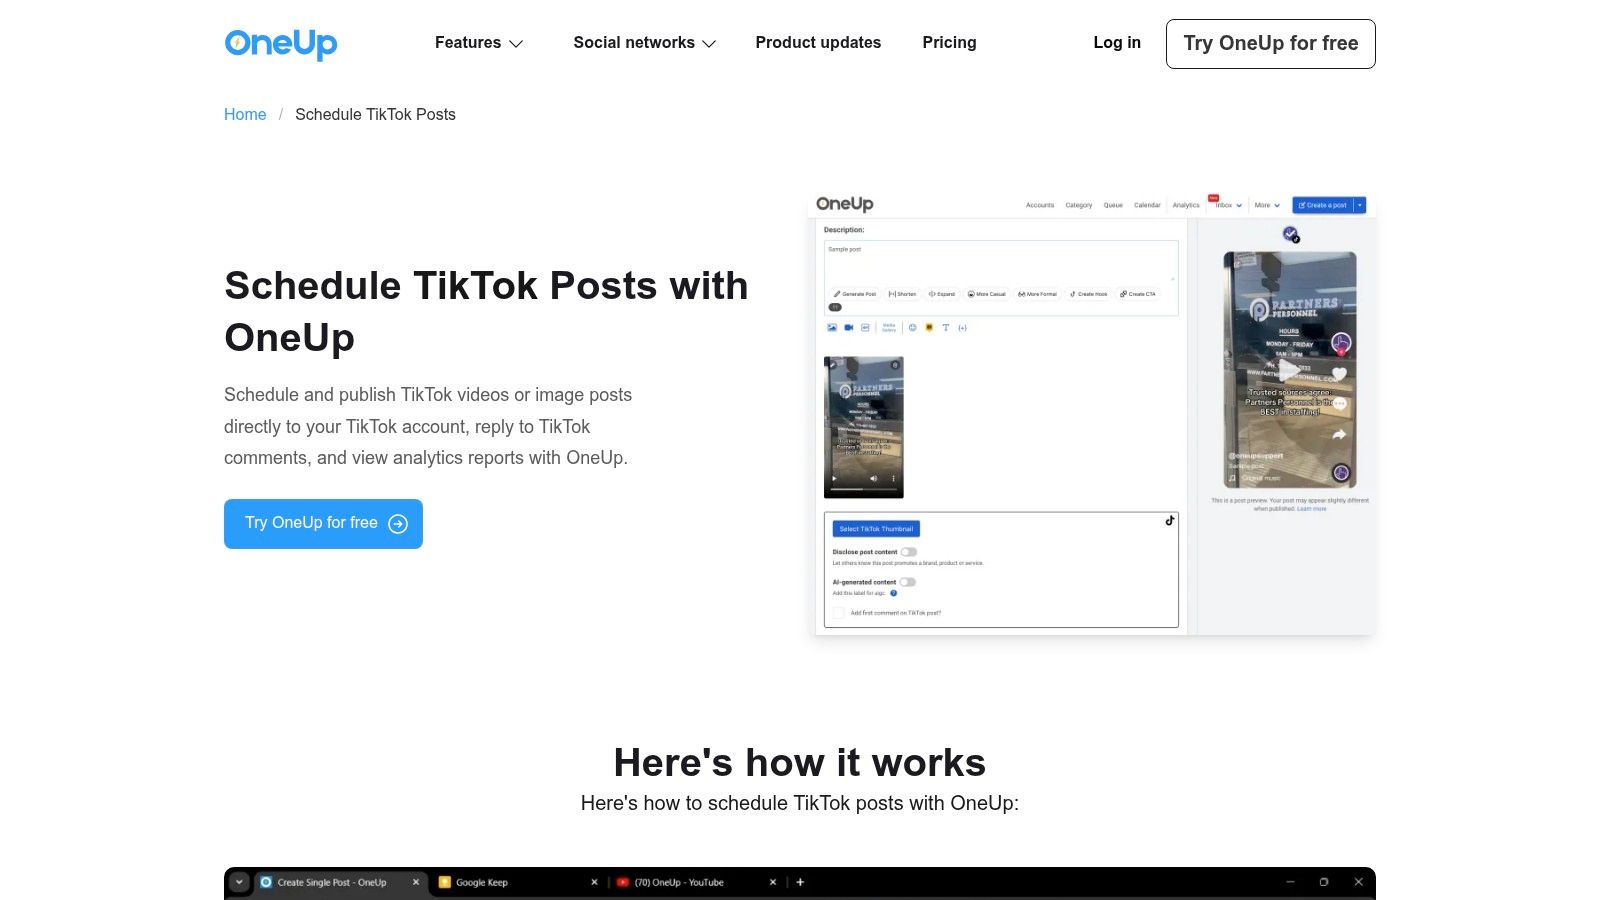
Task: Mute the uploaded video via speaker icon
Action: [x=873, y=479]
